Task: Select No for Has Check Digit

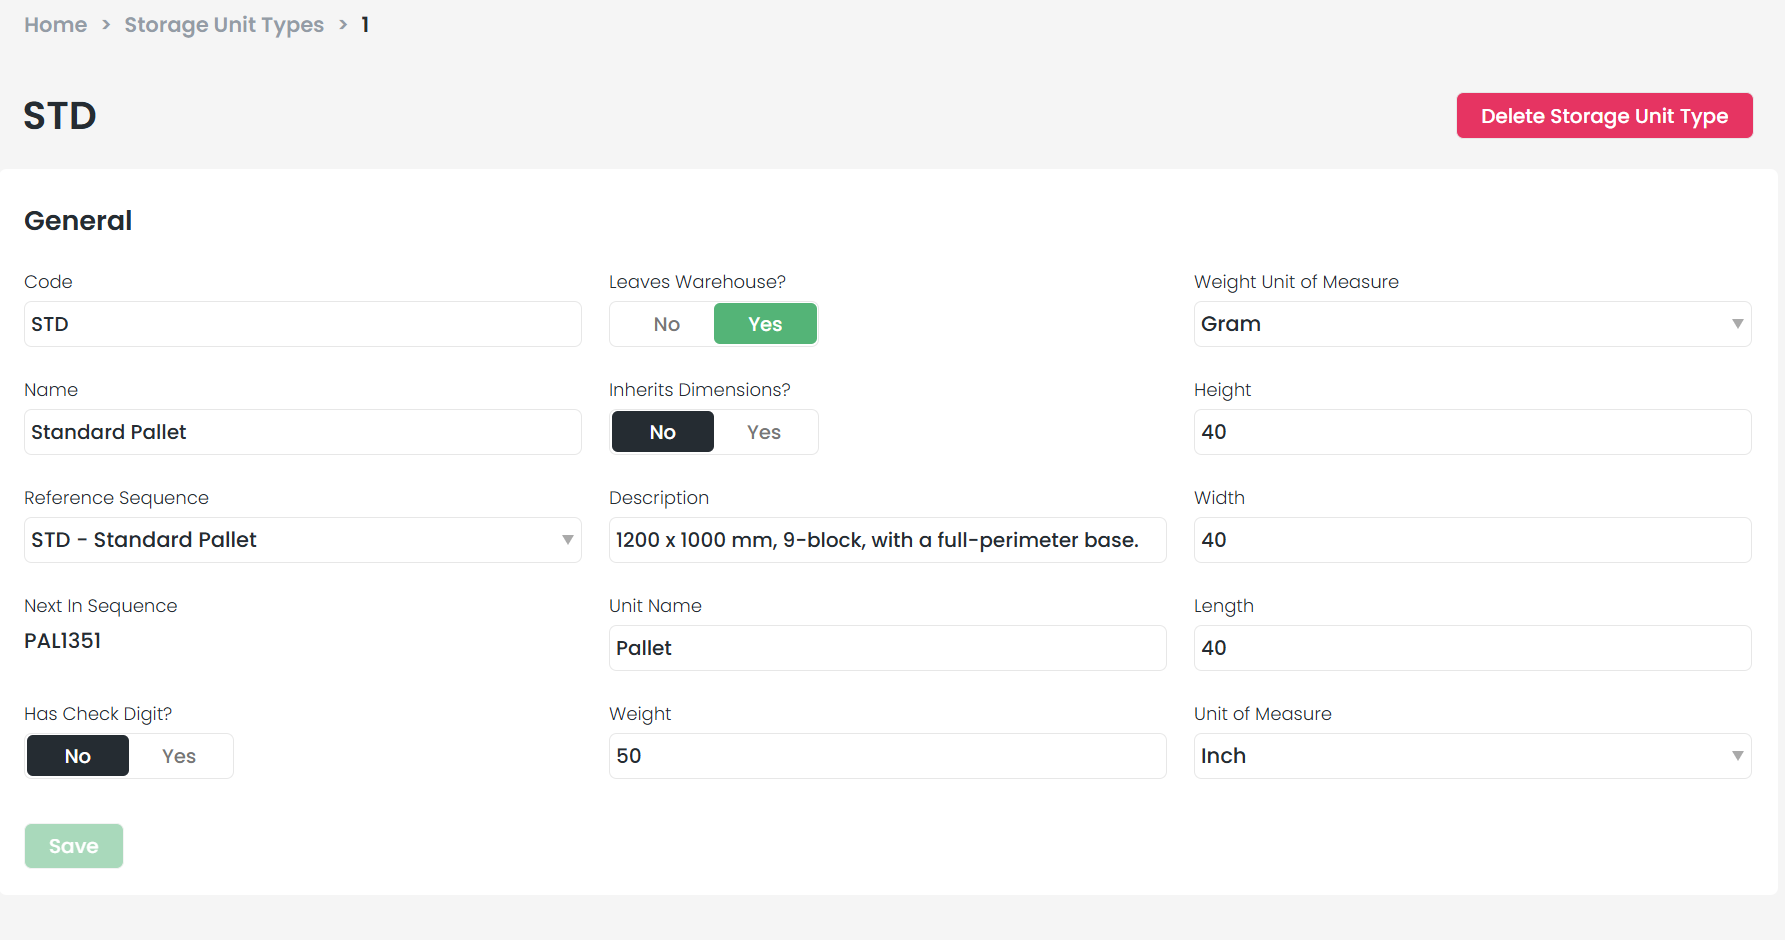Action: 78,756
